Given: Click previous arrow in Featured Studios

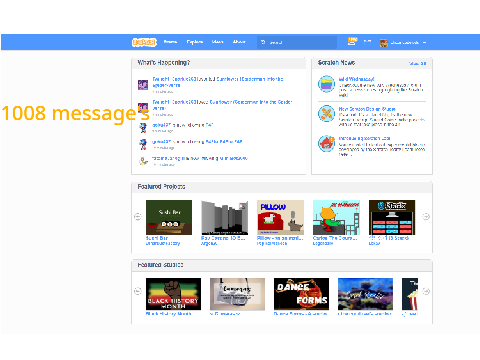Looking at the screenshot, I should 138,291.
